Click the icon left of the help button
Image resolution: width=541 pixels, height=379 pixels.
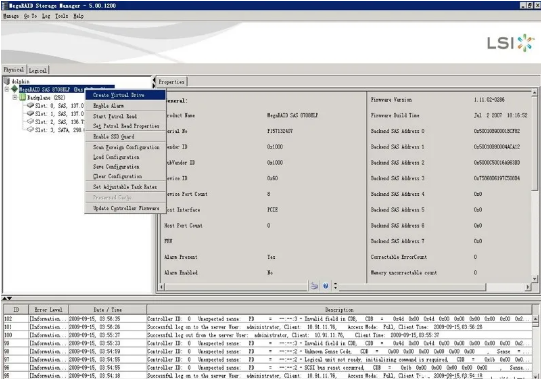314,286
